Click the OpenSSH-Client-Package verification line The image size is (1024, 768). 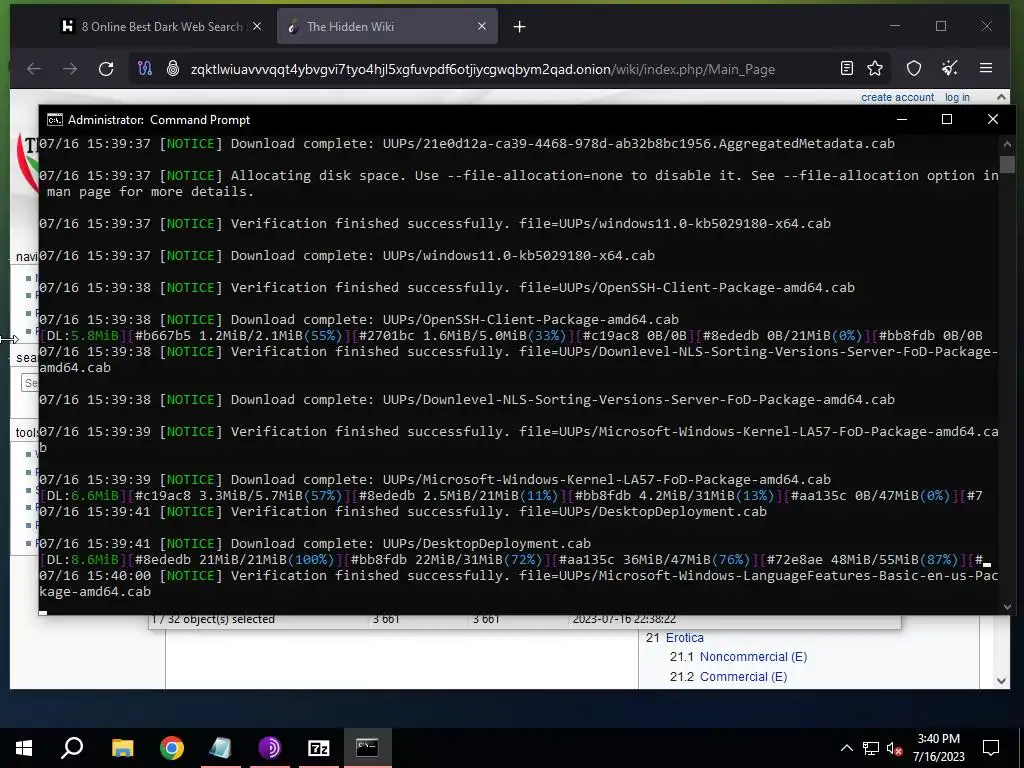pos(447,287)
